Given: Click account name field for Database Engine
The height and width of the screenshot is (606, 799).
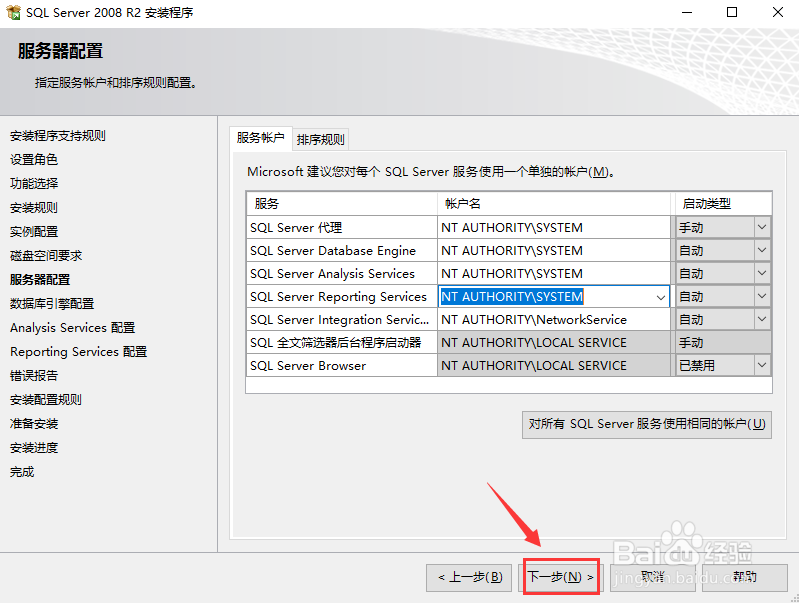Looking at the screenshot, I should pos(554,250).
